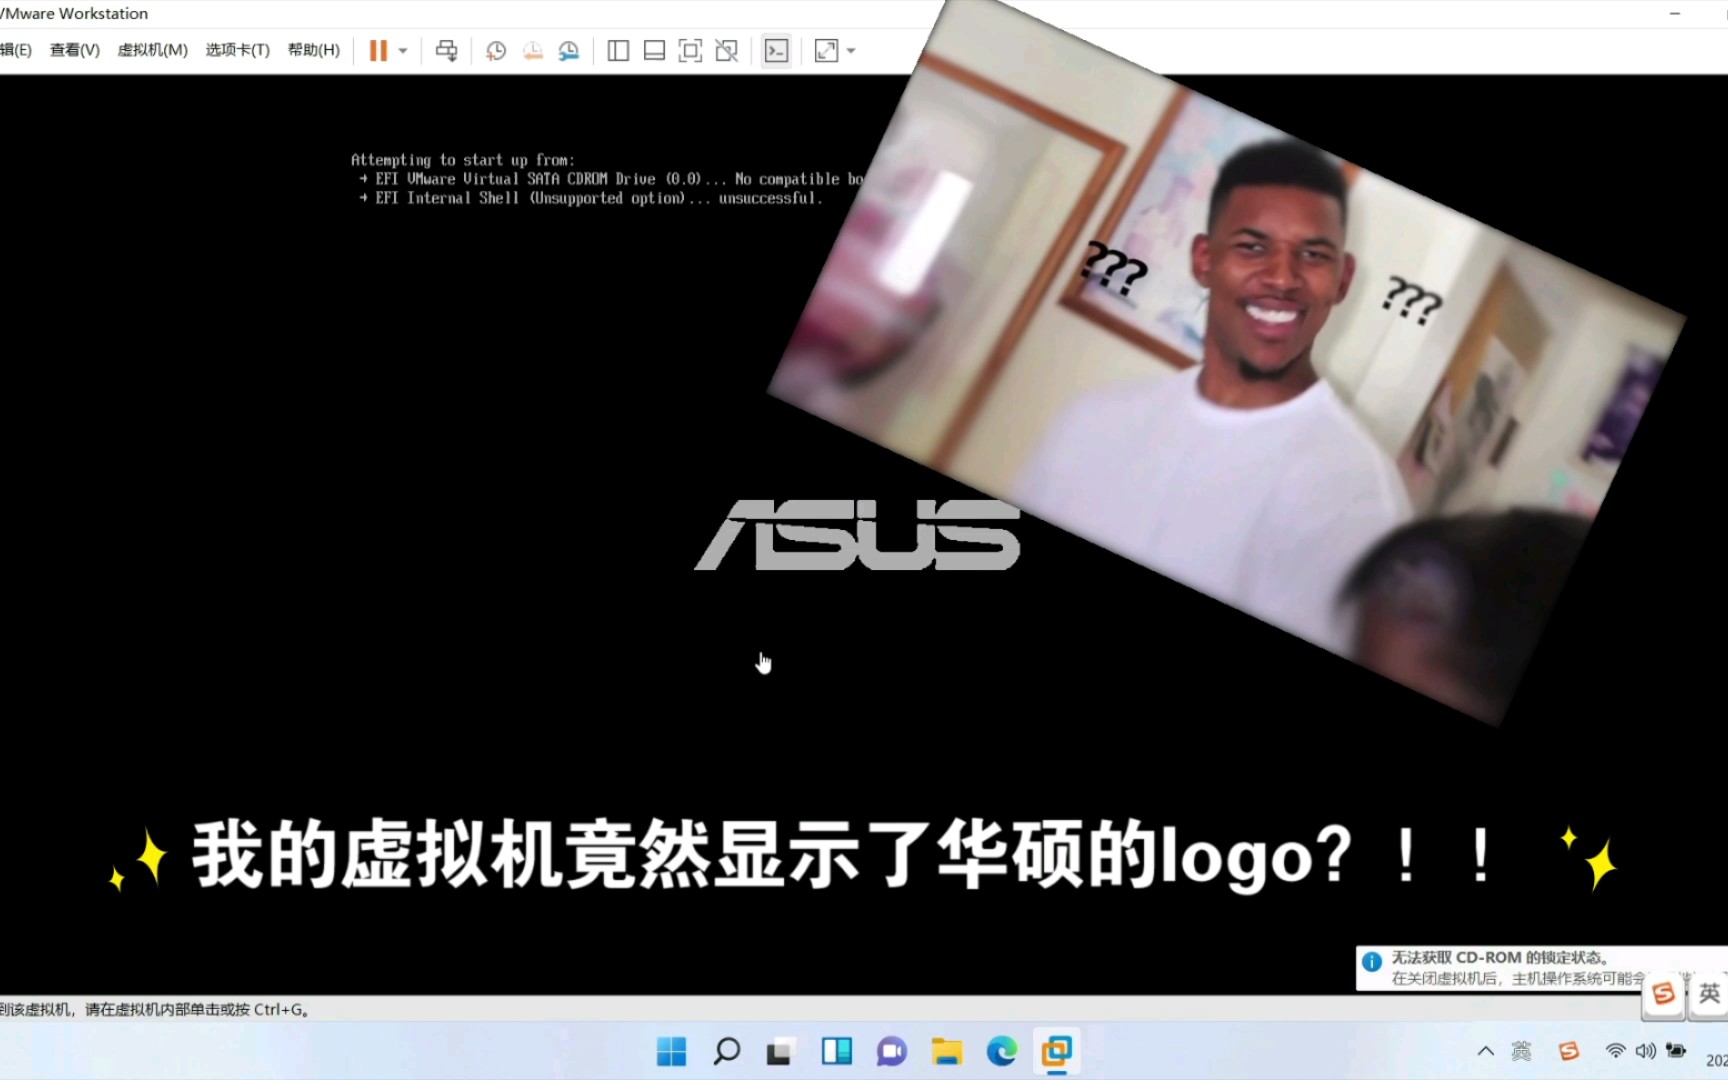Revert virtual machine to previous snapshot
The image size is (1728, 1080).
pos(533,51)
